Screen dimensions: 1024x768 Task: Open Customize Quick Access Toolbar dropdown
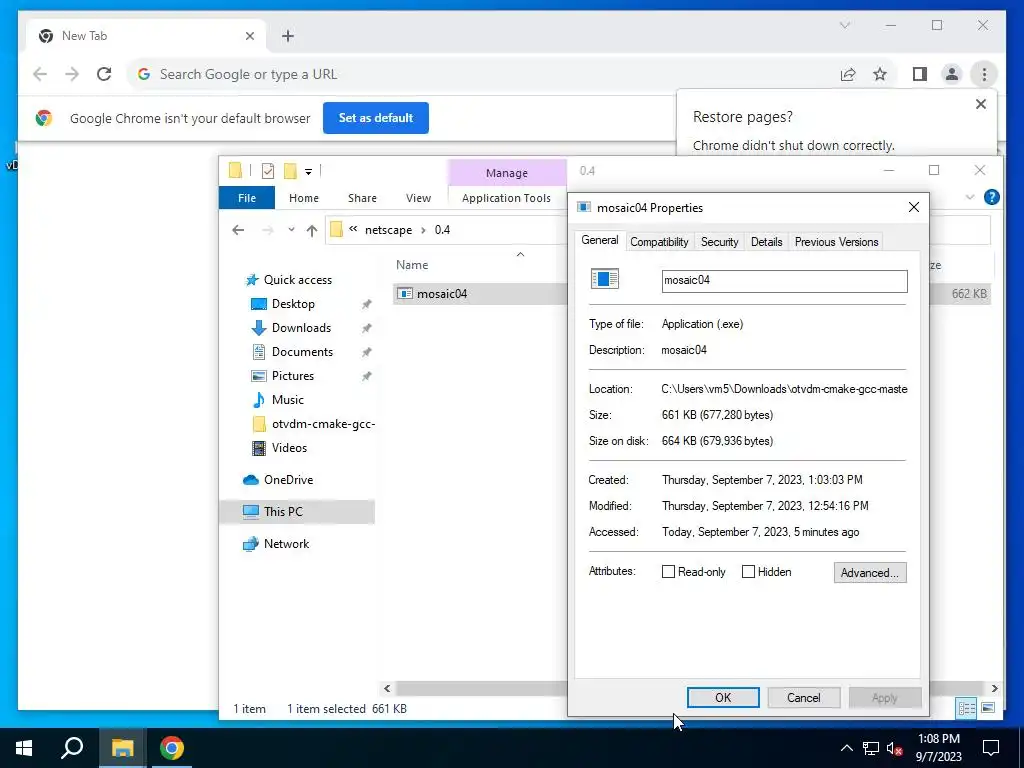coord(308,172)
